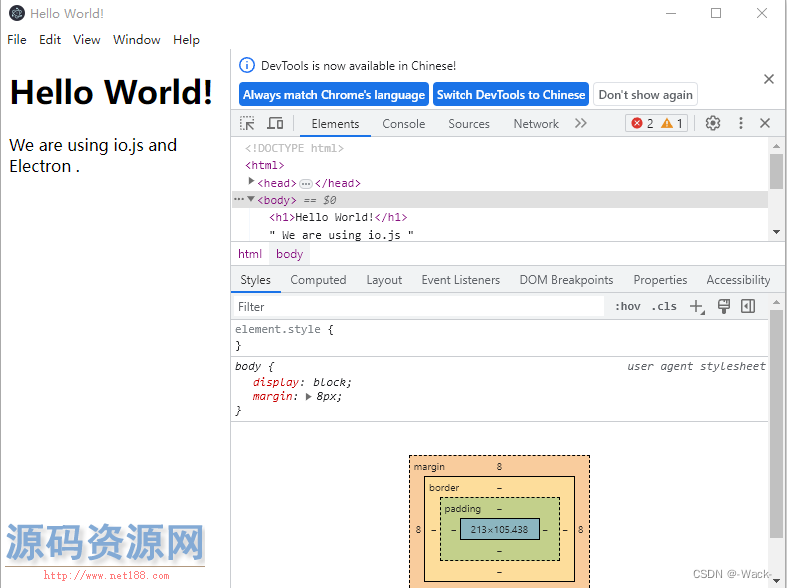Expand the margin shorthand property triangle
Viewport: 787px width, 588px height.
tap(308, 397)
